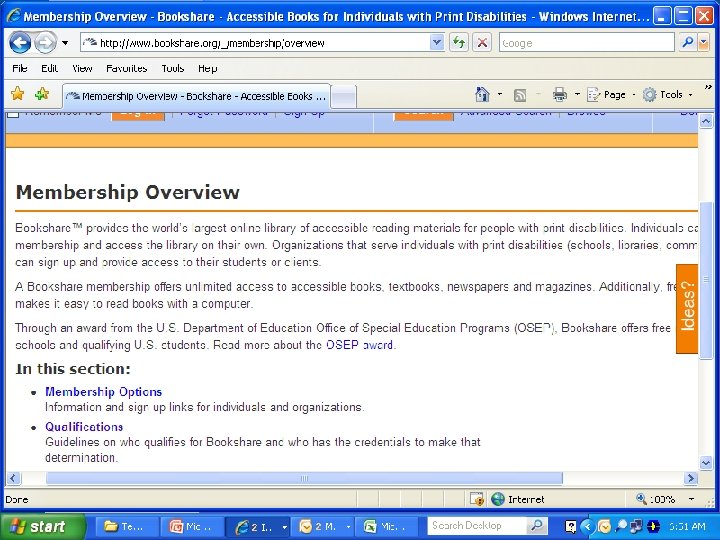Click the RSS feeds icon
The width and height of the screenshot is (720, 540).
click(x=520, y=95)
